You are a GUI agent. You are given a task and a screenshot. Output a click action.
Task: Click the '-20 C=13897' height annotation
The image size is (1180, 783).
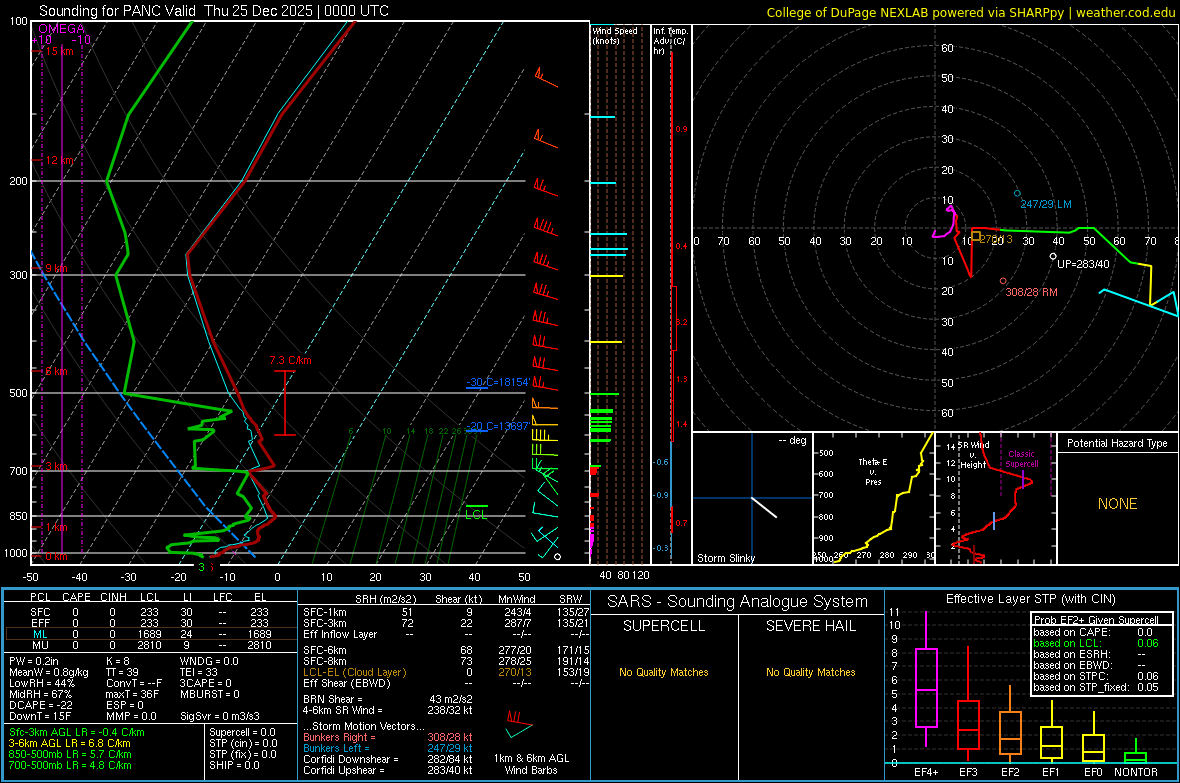(497, 426)
